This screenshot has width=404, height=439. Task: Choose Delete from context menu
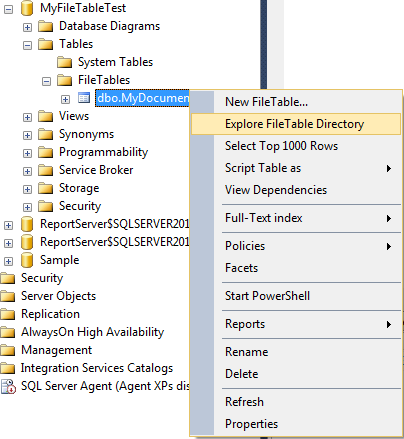point(296,374)
